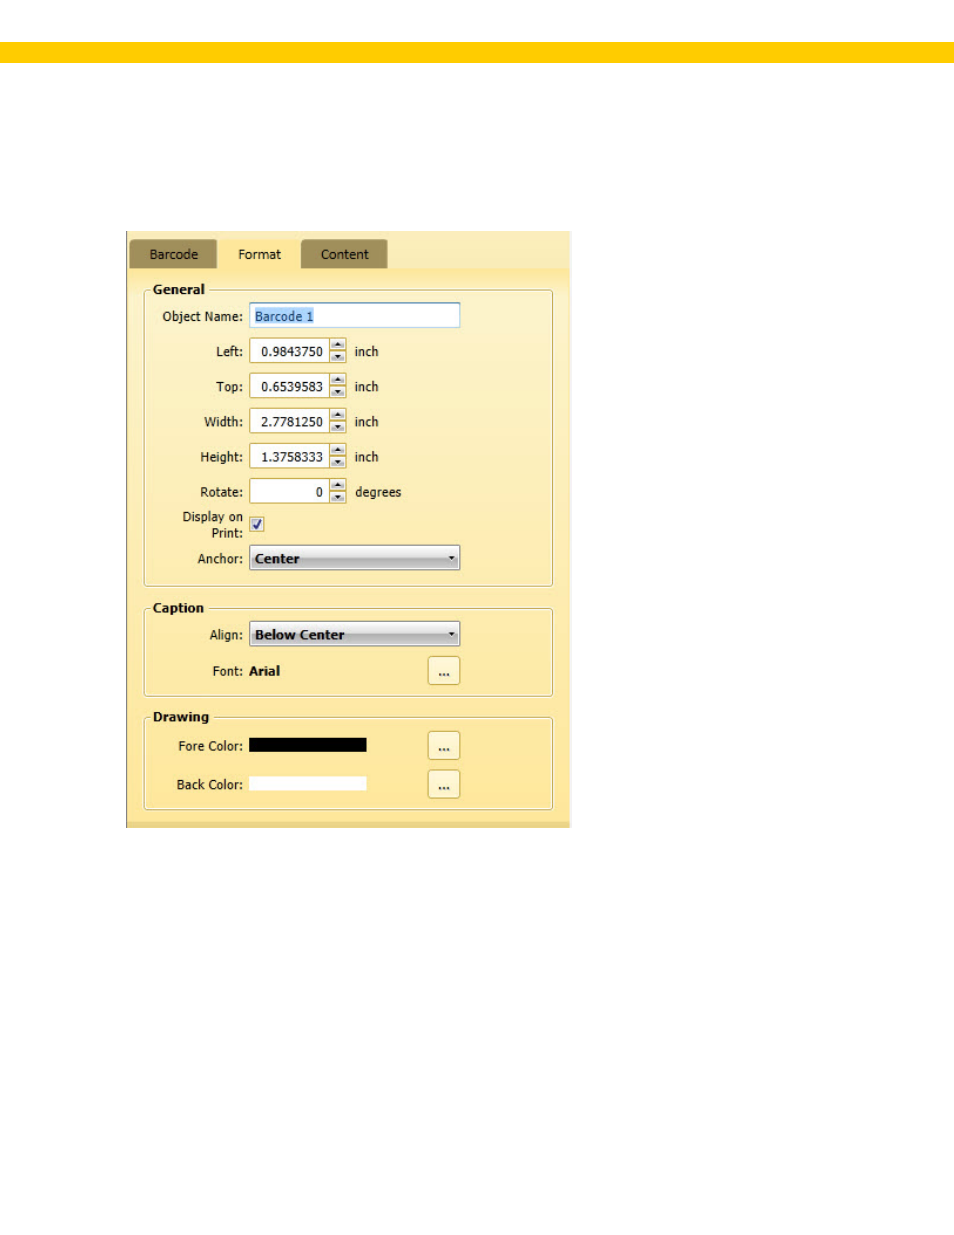This screenshot has height=1235, width=954.
Task: Open the Anchor dropdown set to Center
Action: click(354, 558)
